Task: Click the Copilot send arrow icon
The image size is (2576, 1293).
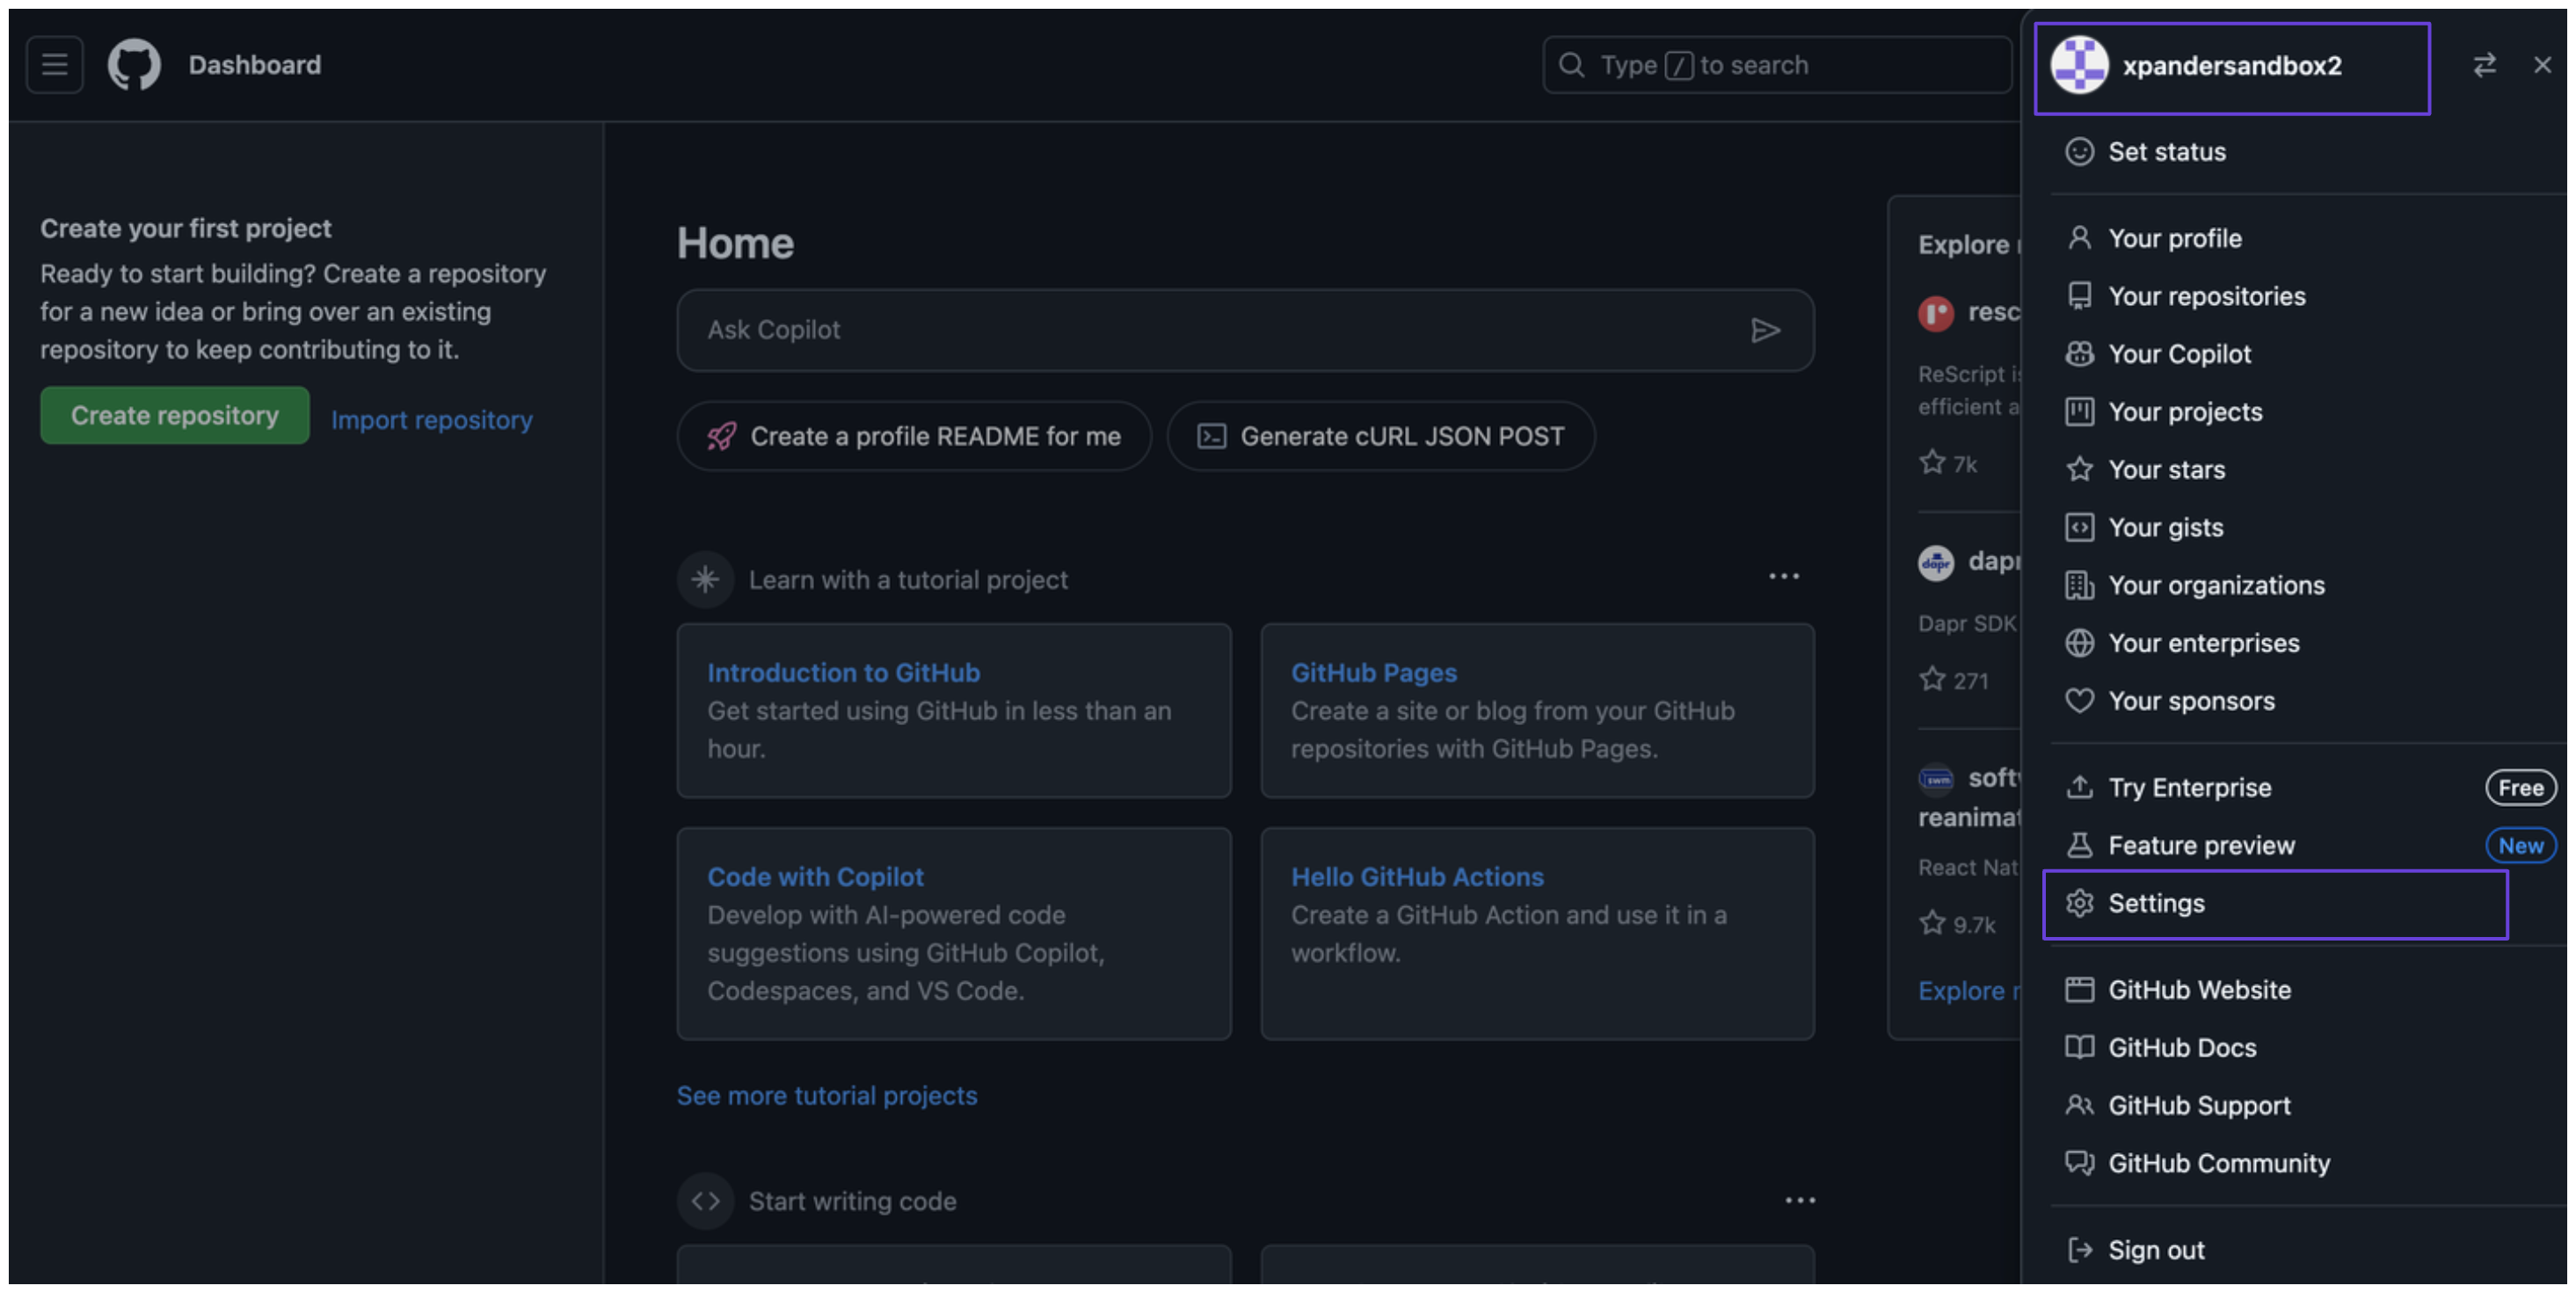Action: [1765, 330]
